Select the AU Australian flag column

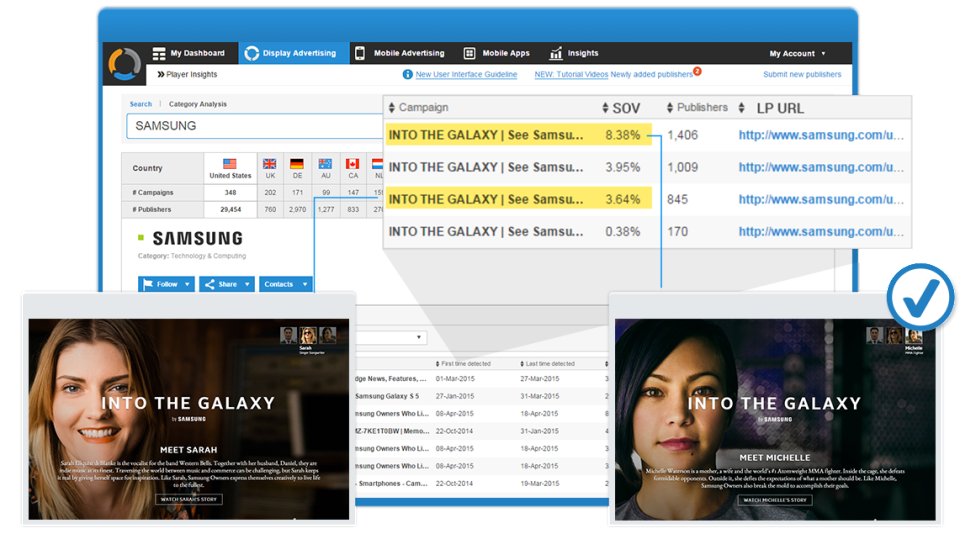tap(326, 168)
